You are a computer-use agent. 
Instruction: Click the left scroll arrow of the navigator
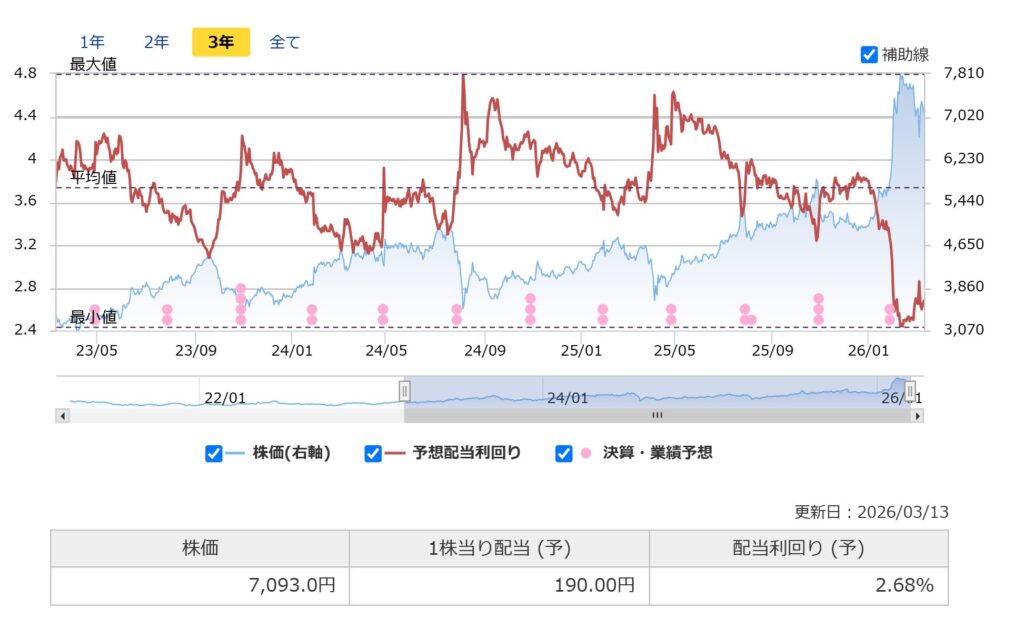click(x=62, y=415)
